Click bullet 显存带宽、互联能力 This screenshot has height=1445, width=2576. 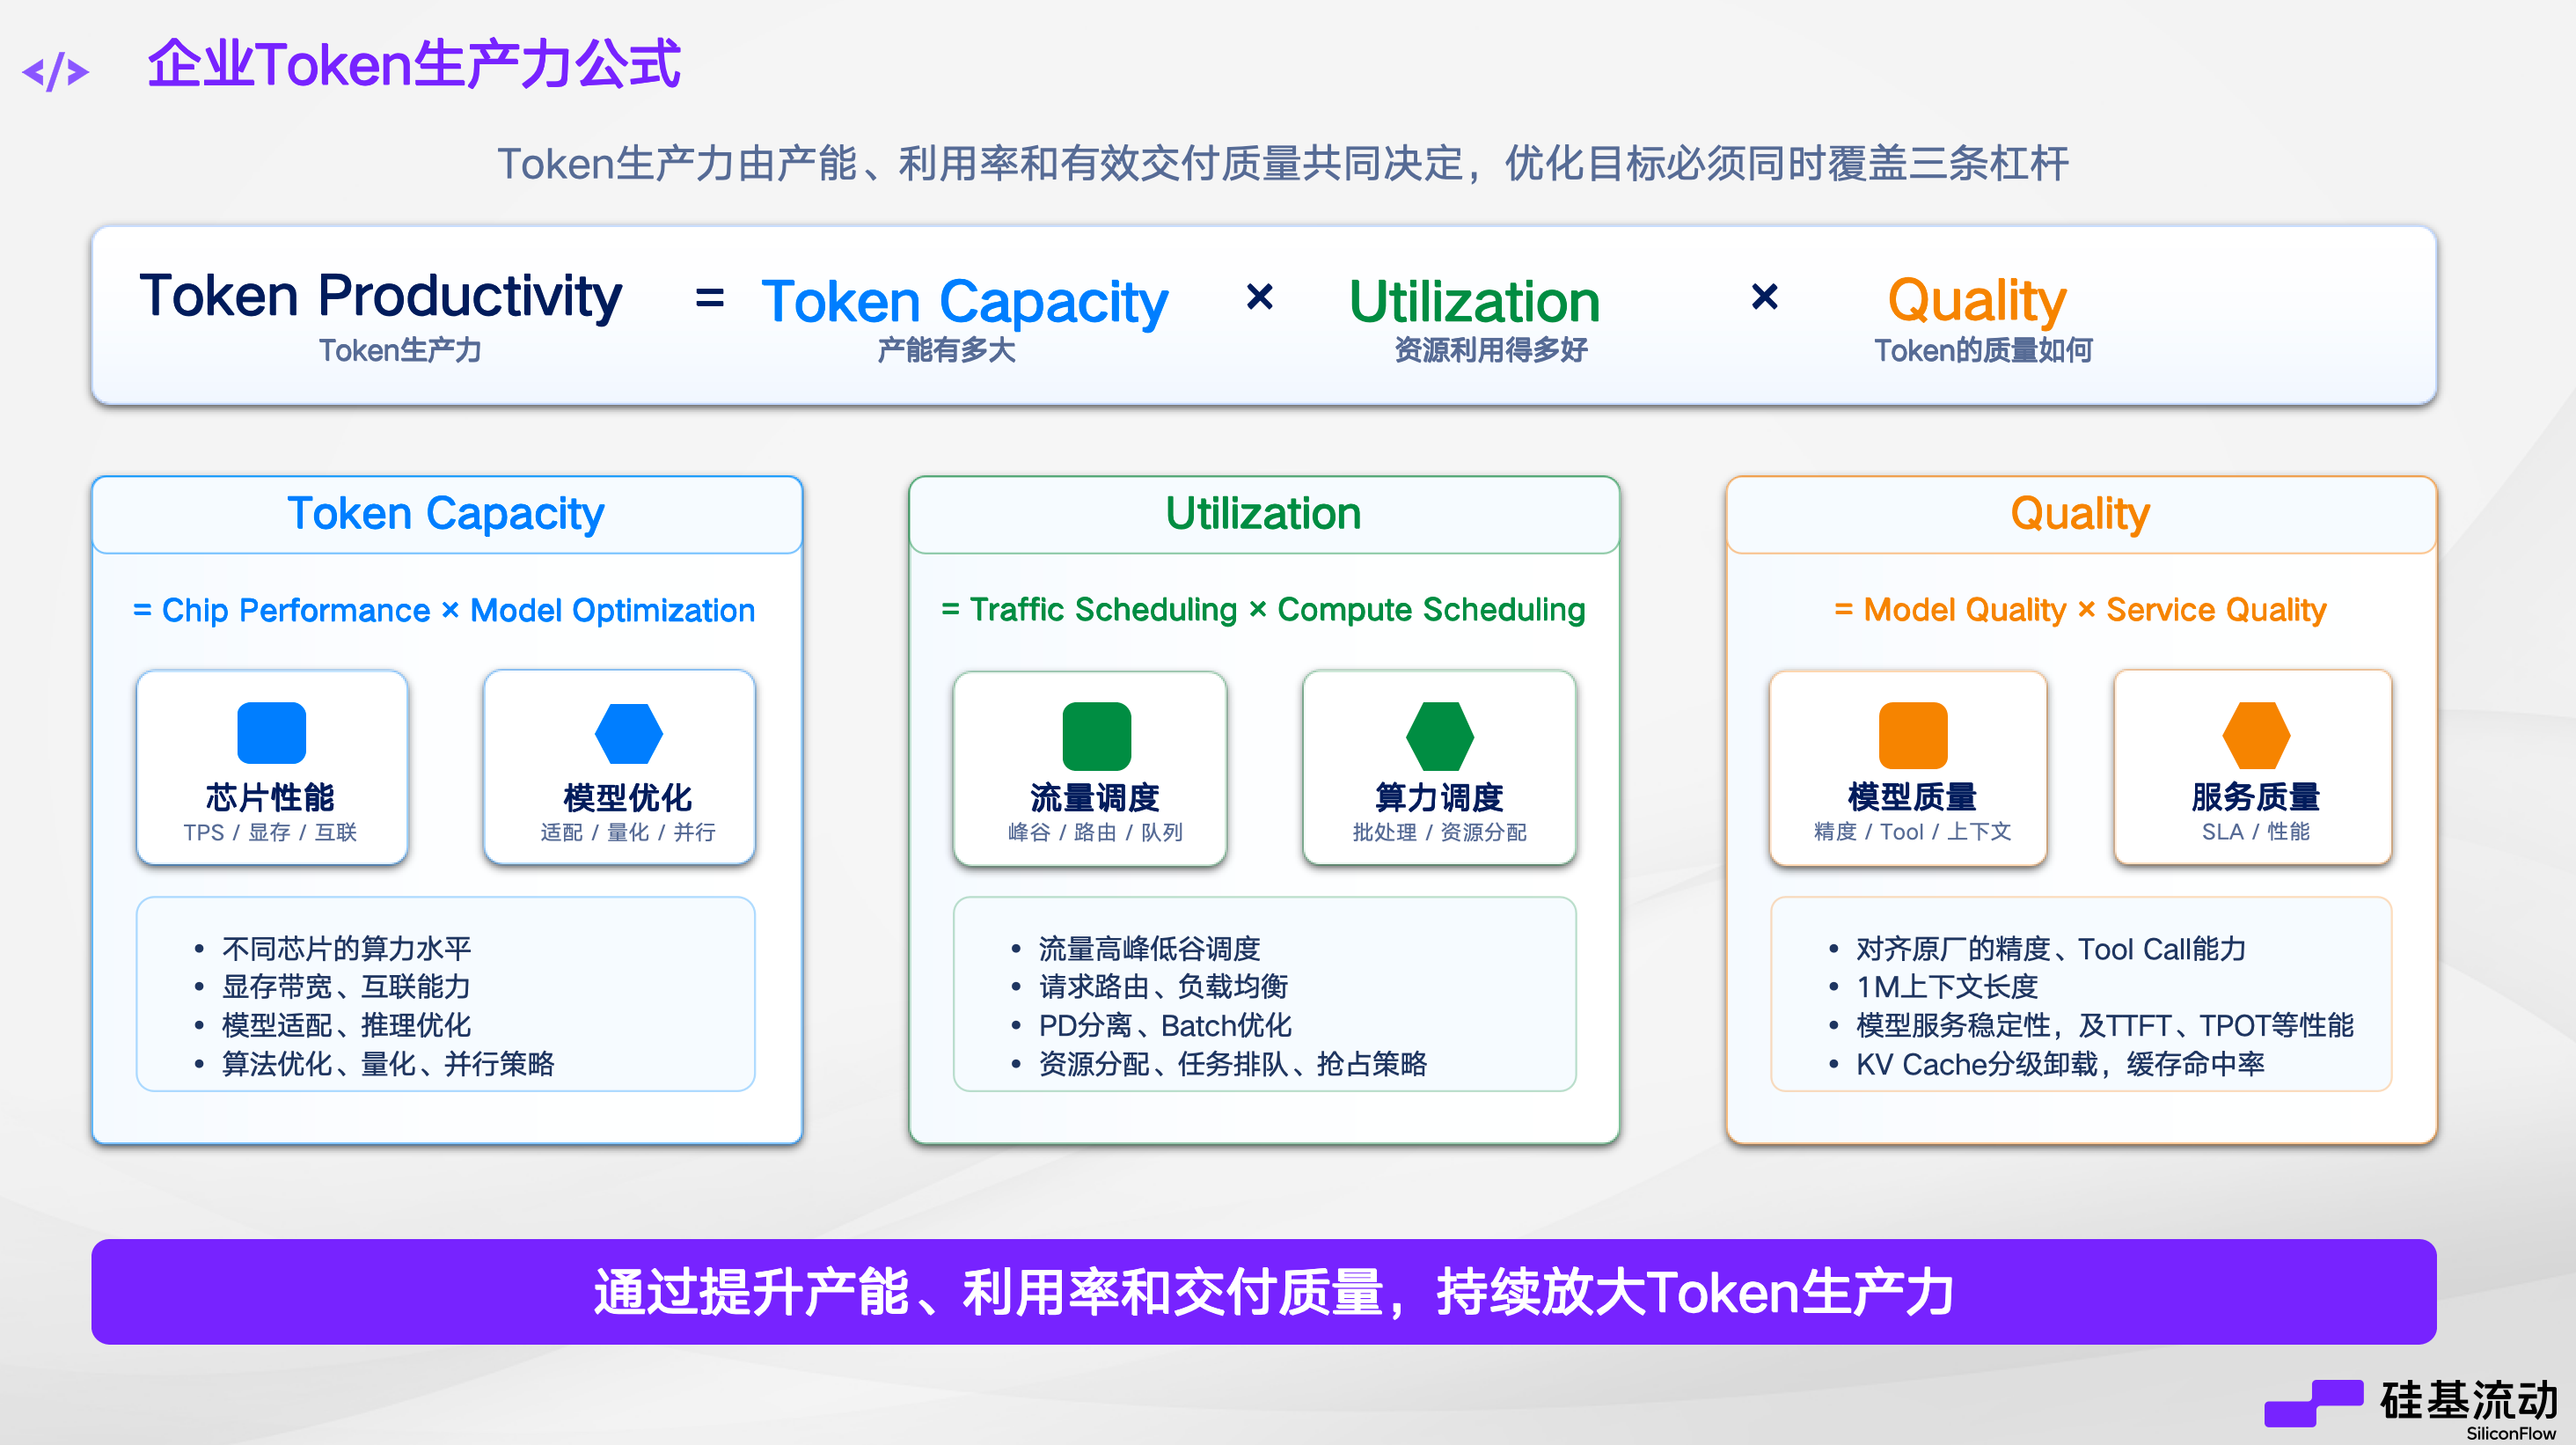pos(346,986)
